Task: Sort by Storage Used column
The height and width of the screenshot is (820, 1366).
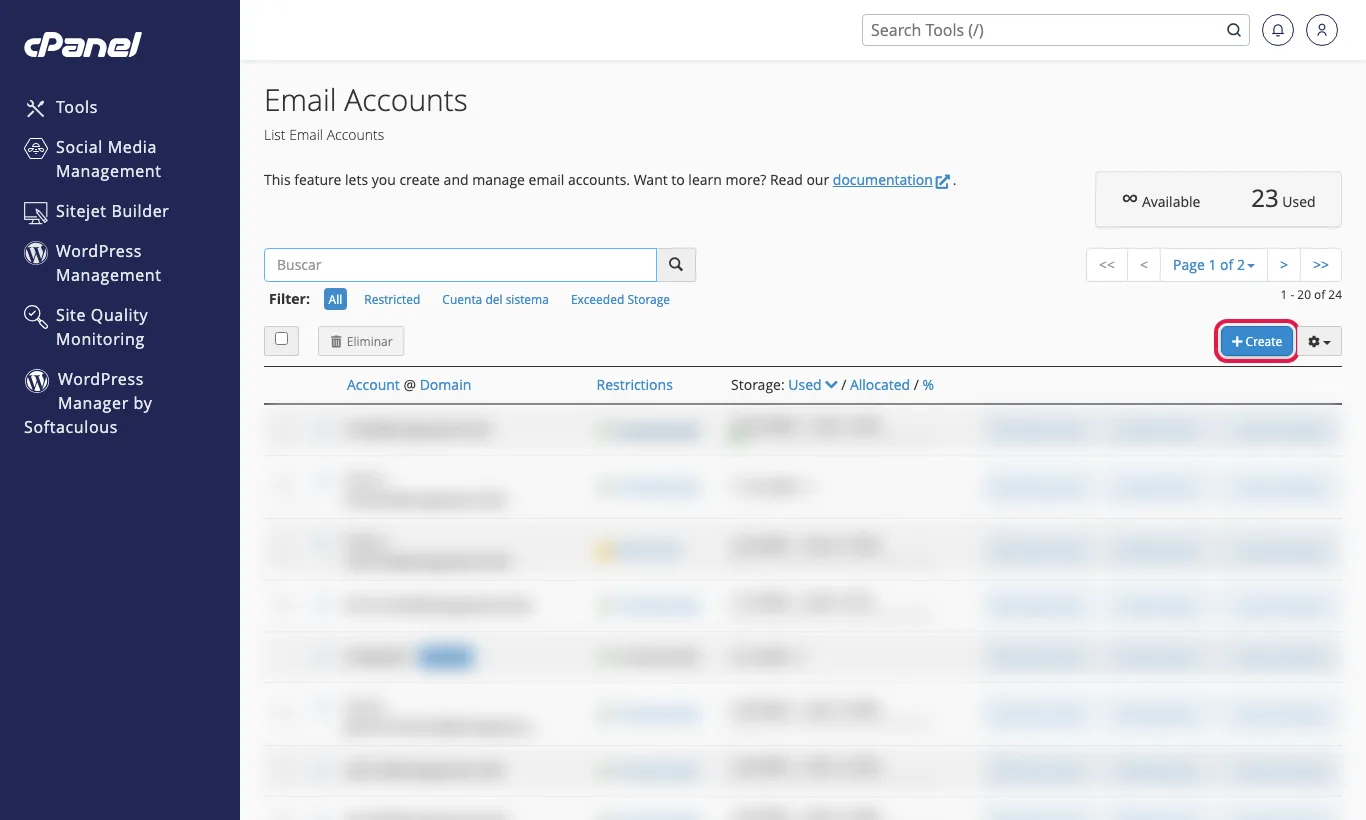Action: 813,385
